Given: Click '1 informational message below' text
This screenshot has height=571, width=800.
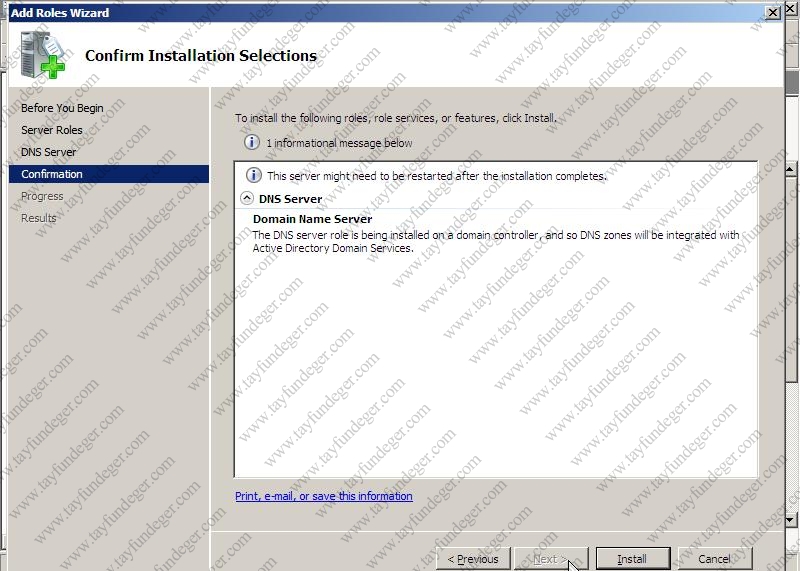Looking at the screenshot, I should (x=339, y=143).
